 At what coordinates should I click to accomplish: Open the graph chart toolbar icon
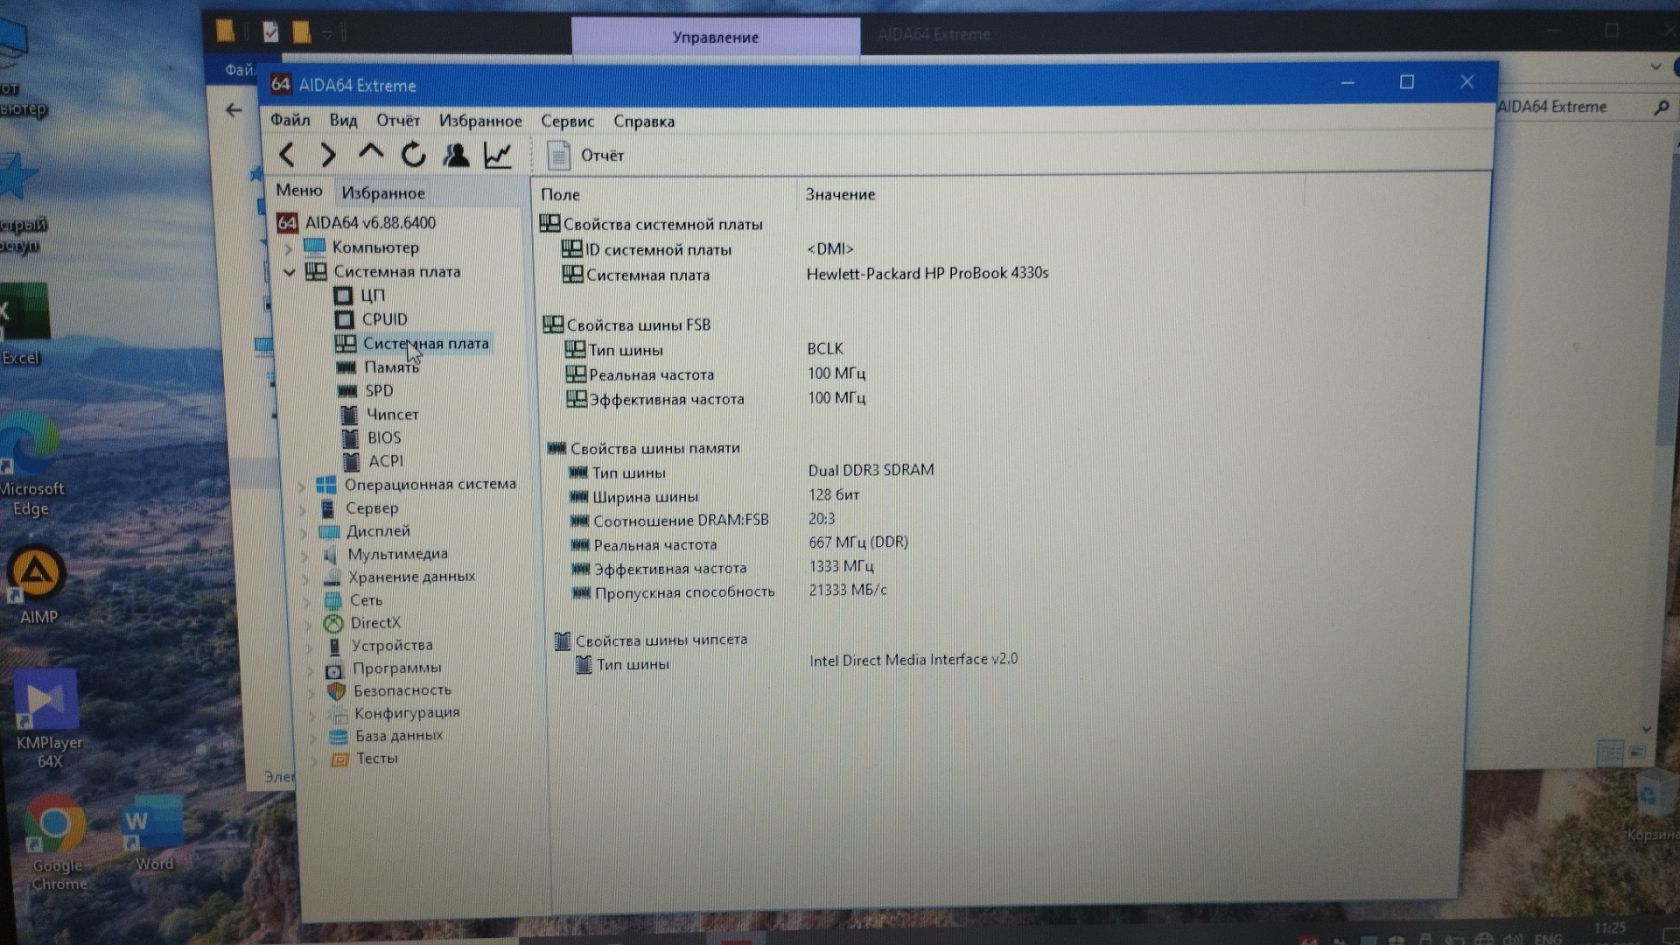tap(498, 154)
